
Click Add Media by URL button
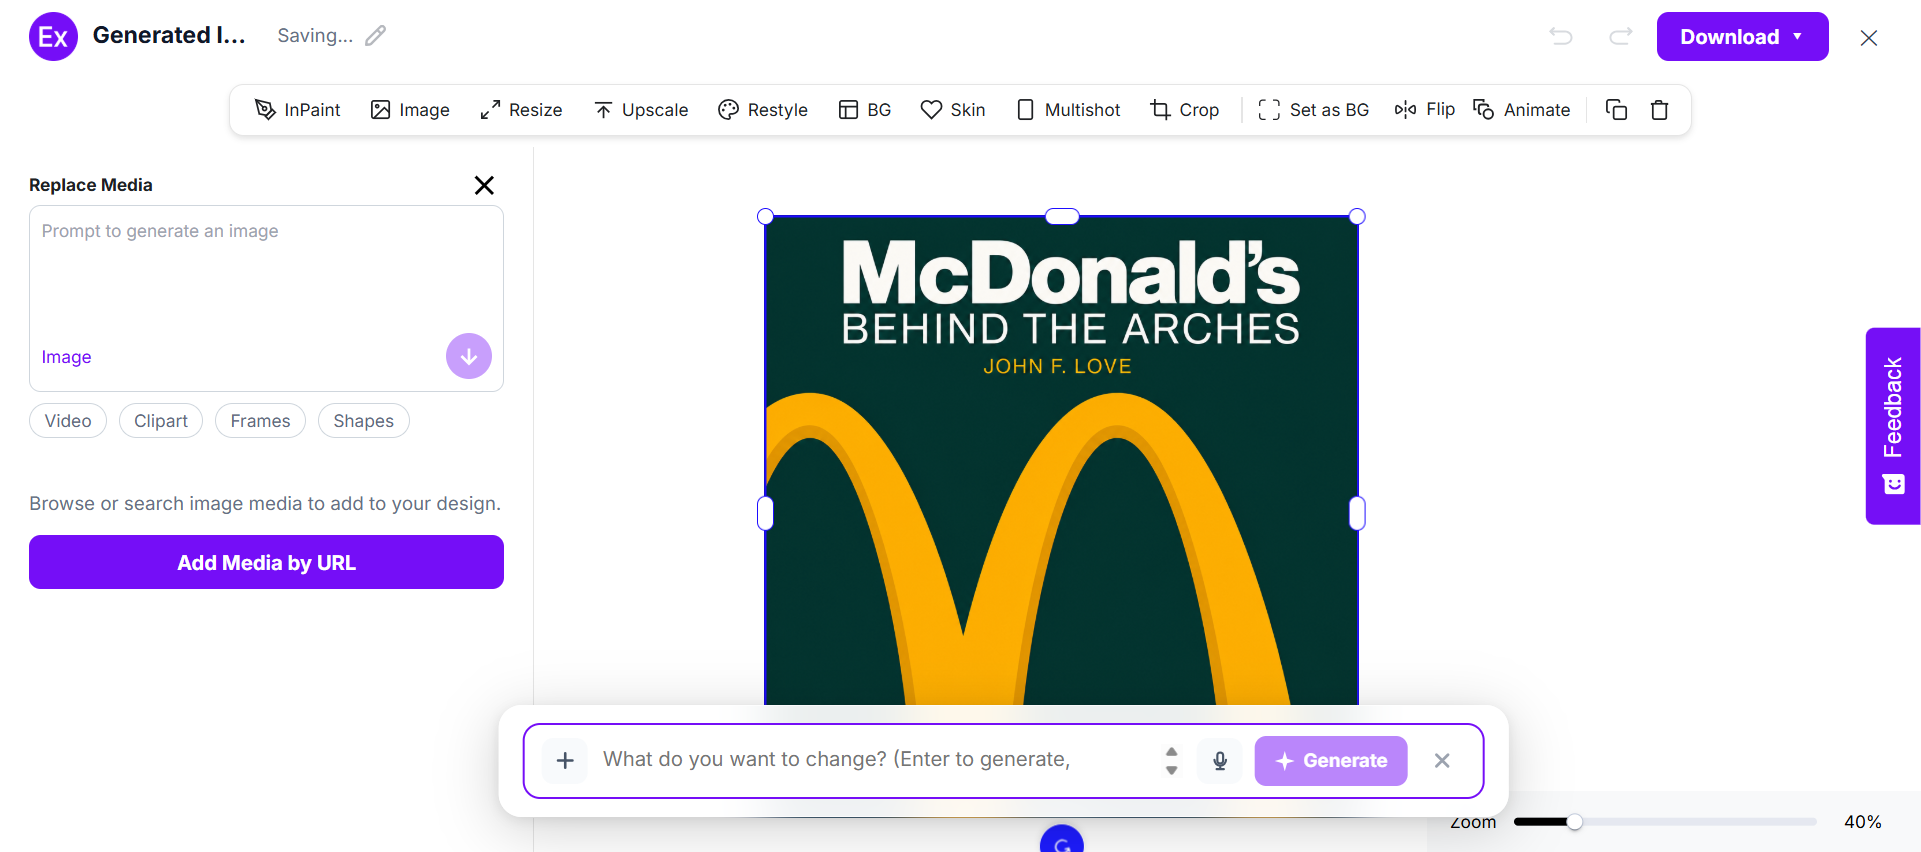(x=266, y=562)
